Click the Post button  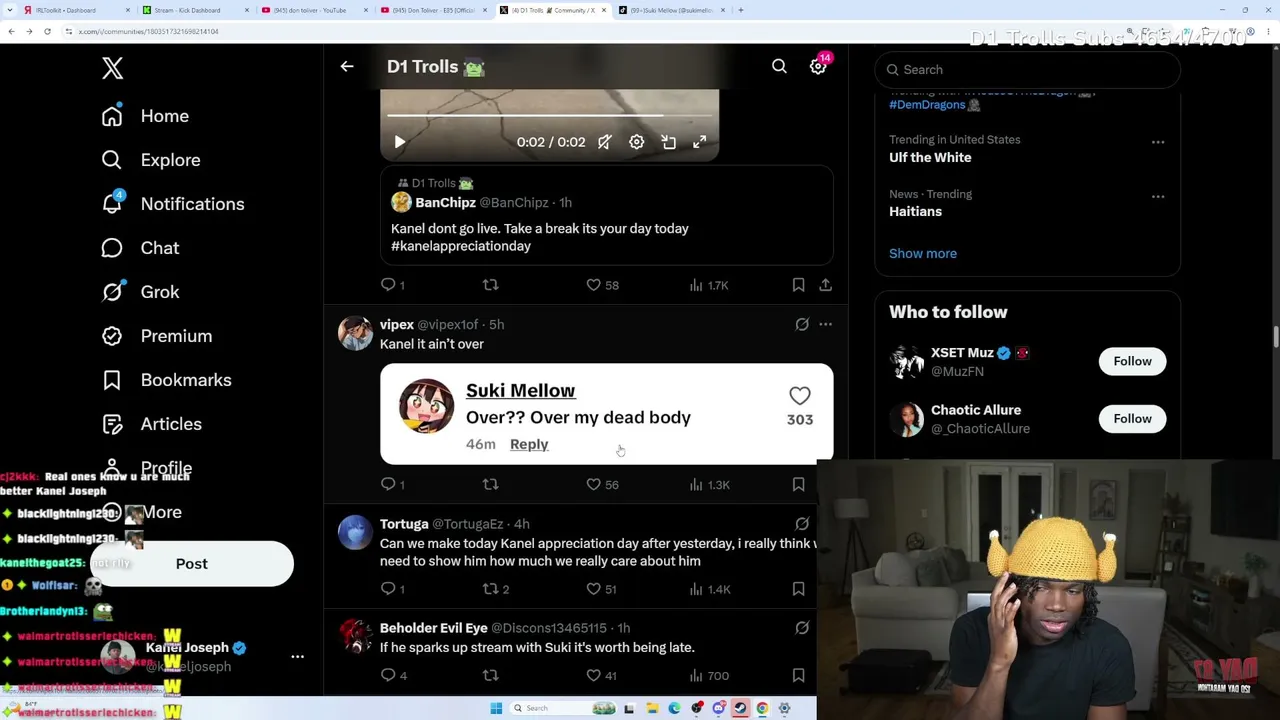point(192,564)
